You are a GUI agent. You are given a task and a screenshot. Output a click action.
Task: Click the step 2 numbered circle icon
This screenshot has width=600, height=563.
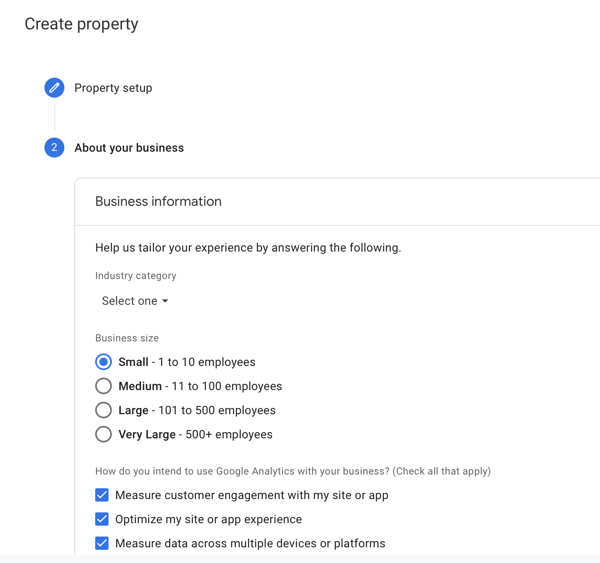click(x=54, y=148)
